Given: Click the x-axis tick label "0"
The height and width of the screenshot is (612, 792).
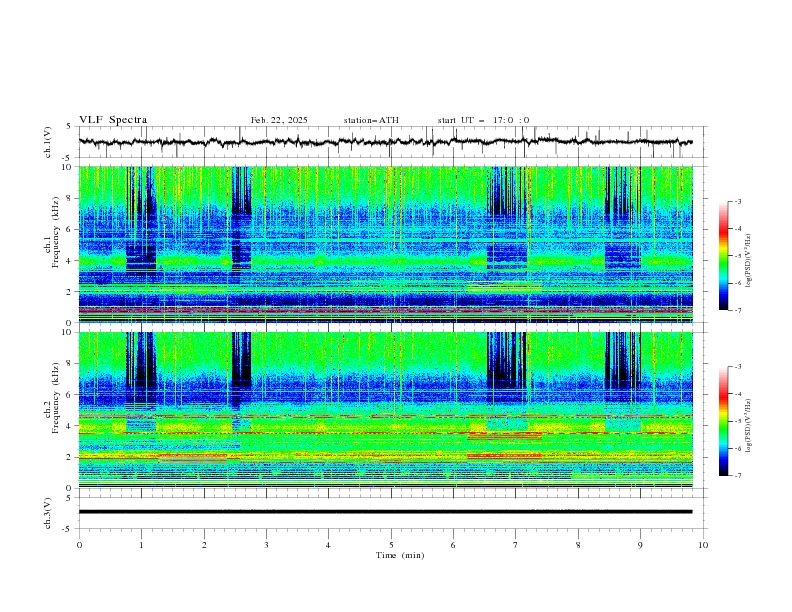Looking at the screenshot, I should tap(79, 545).
